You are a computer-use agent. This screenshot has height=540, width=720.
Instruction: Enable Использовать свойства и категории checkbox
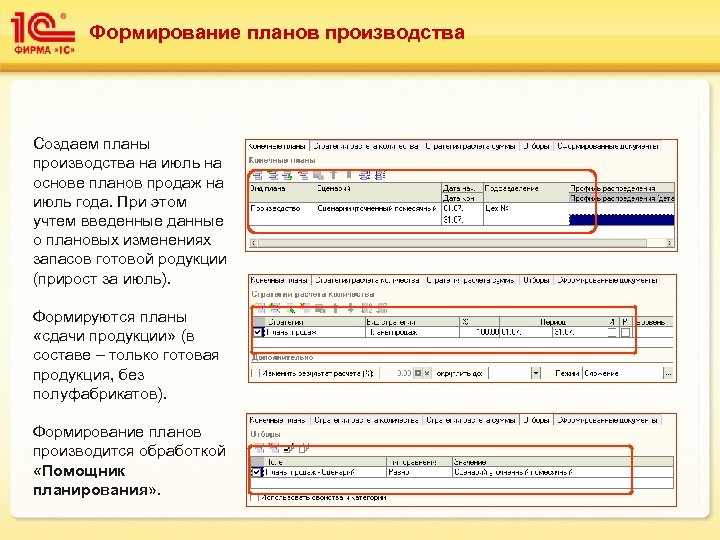click(255, 498)
